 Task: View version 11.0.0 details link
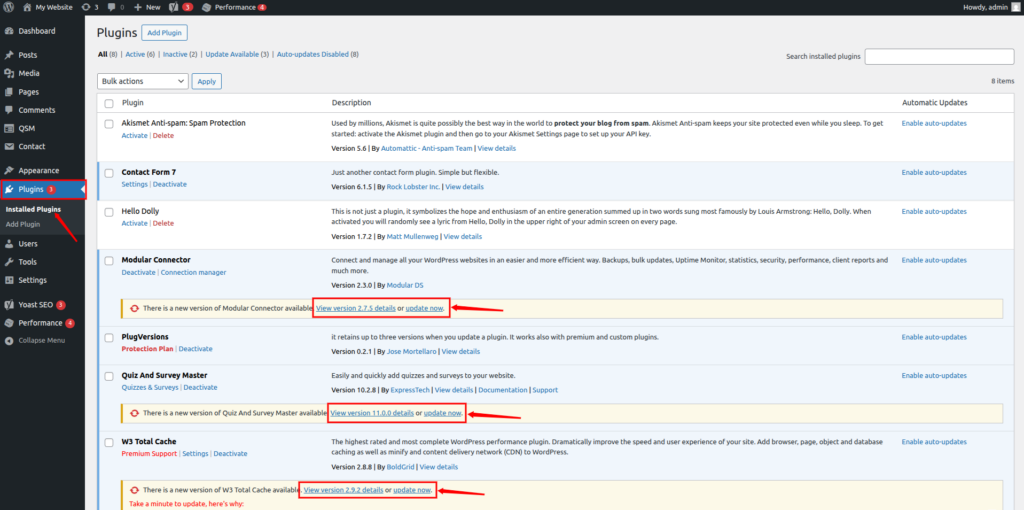tap(372, 413)
